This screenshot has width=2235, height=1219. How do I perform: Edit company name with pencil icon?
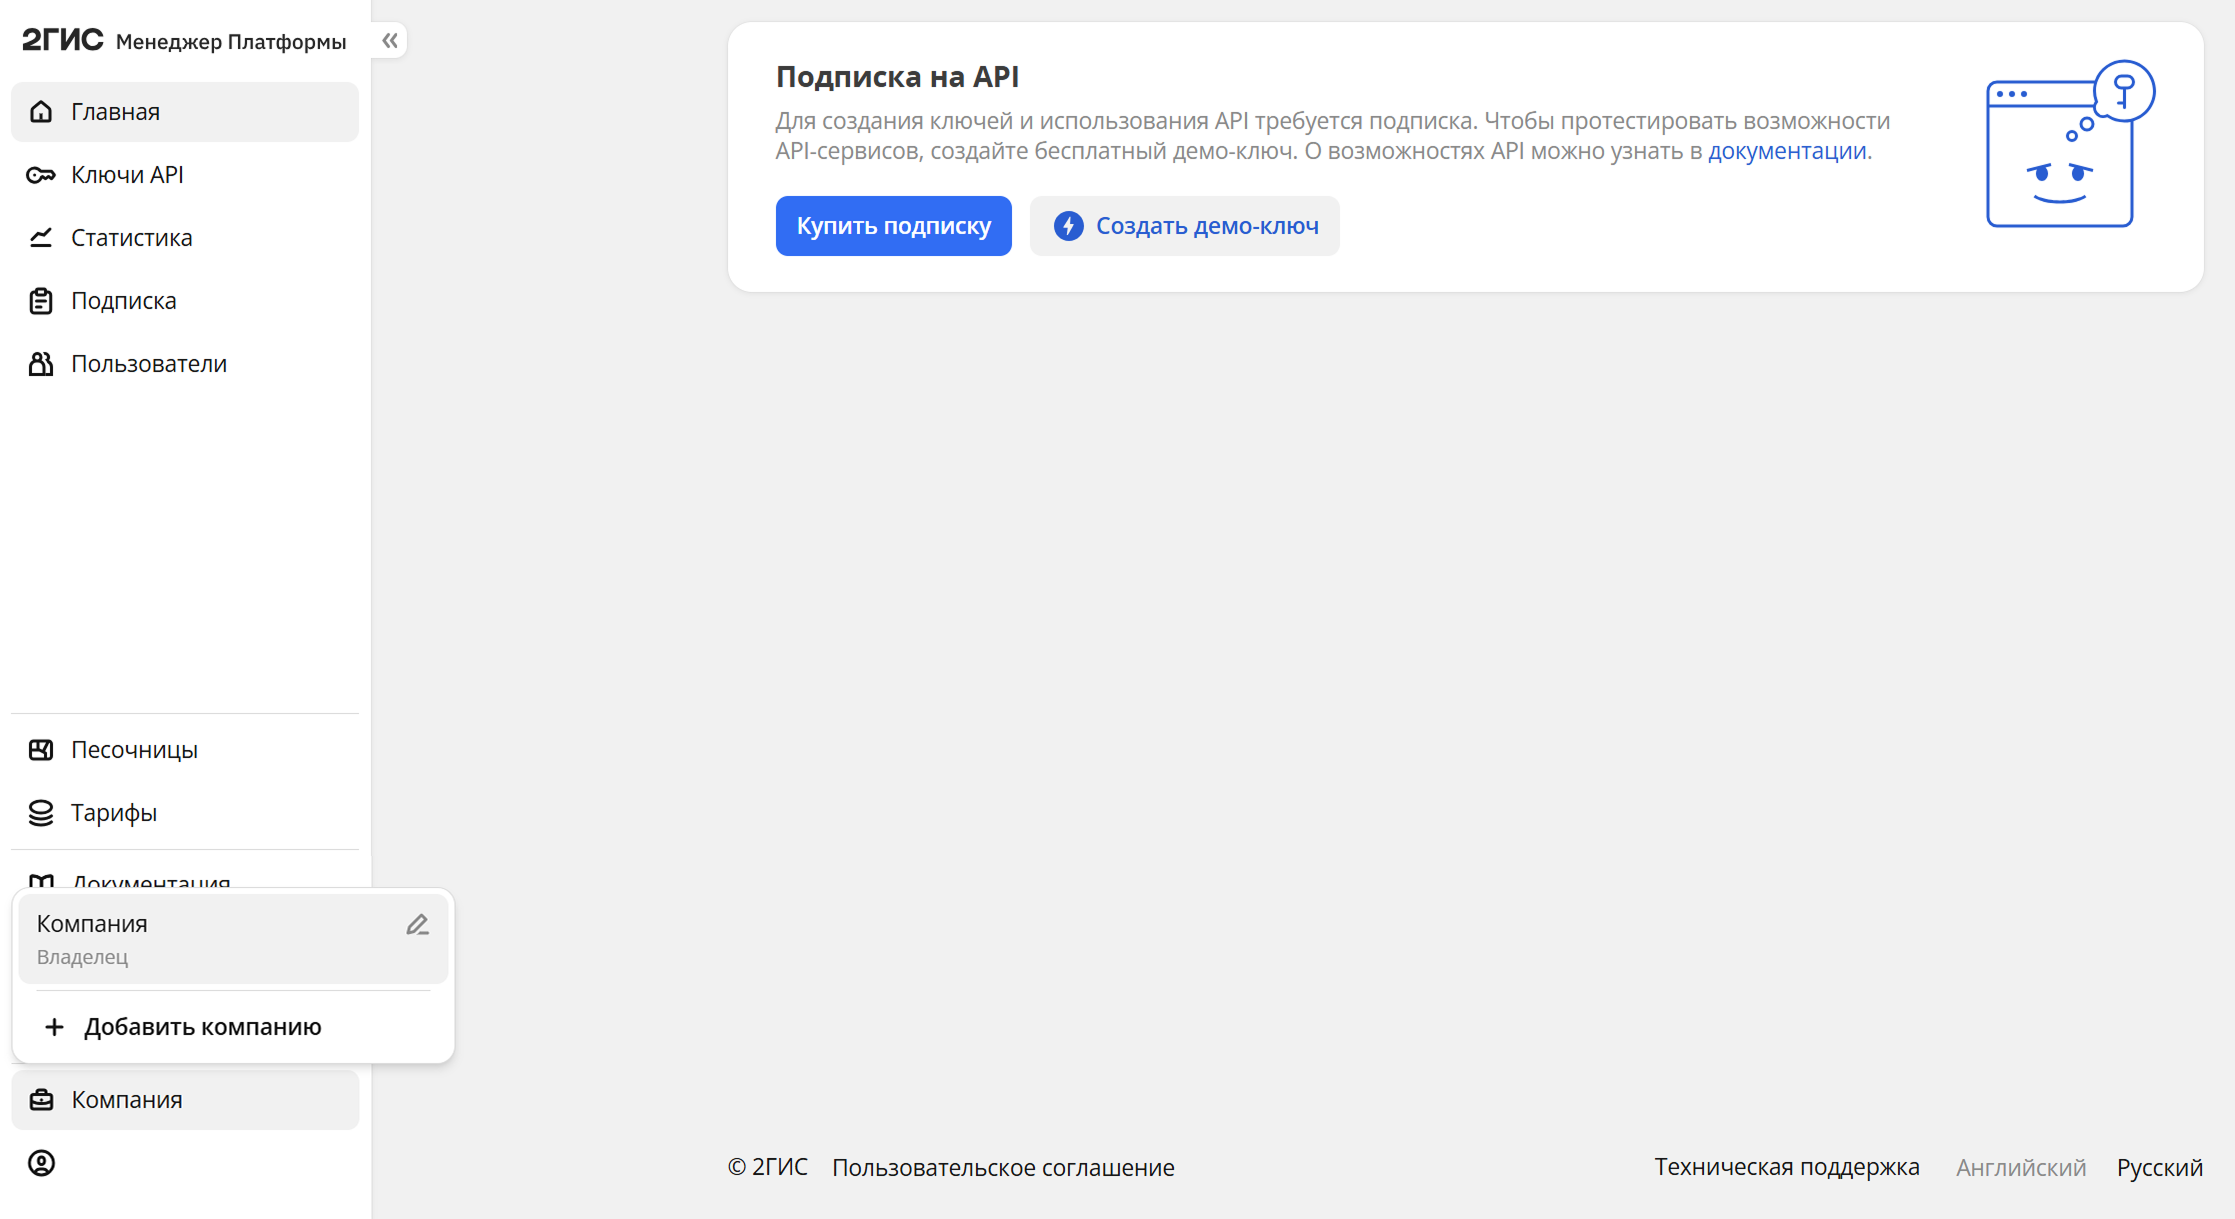pos(417,925)
